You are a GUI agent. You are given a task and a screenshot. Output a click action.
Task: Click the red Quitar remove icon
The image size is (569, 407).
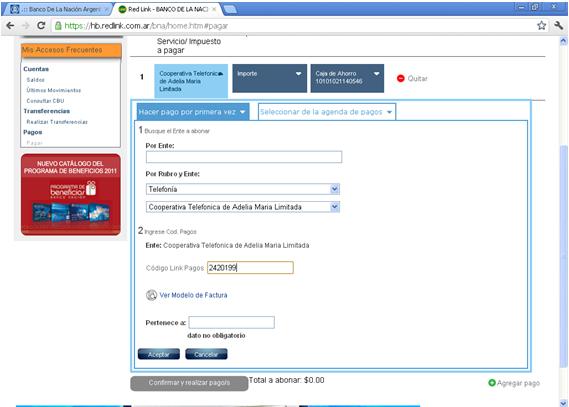401,78
